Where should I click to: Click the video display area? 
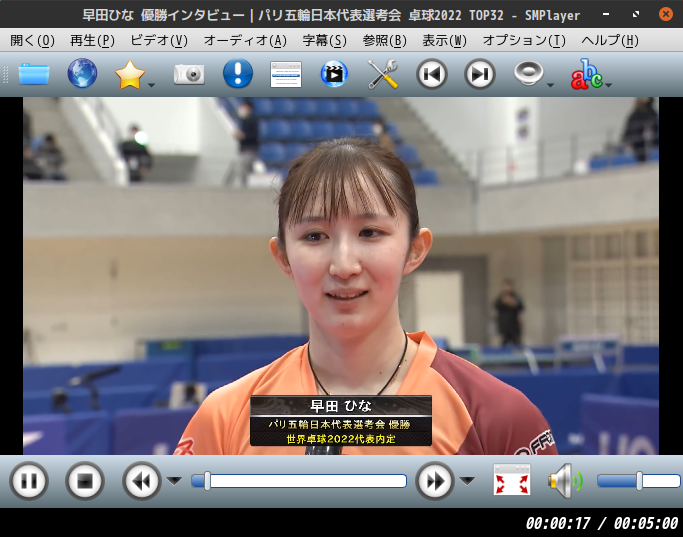[x=341, y=276]
